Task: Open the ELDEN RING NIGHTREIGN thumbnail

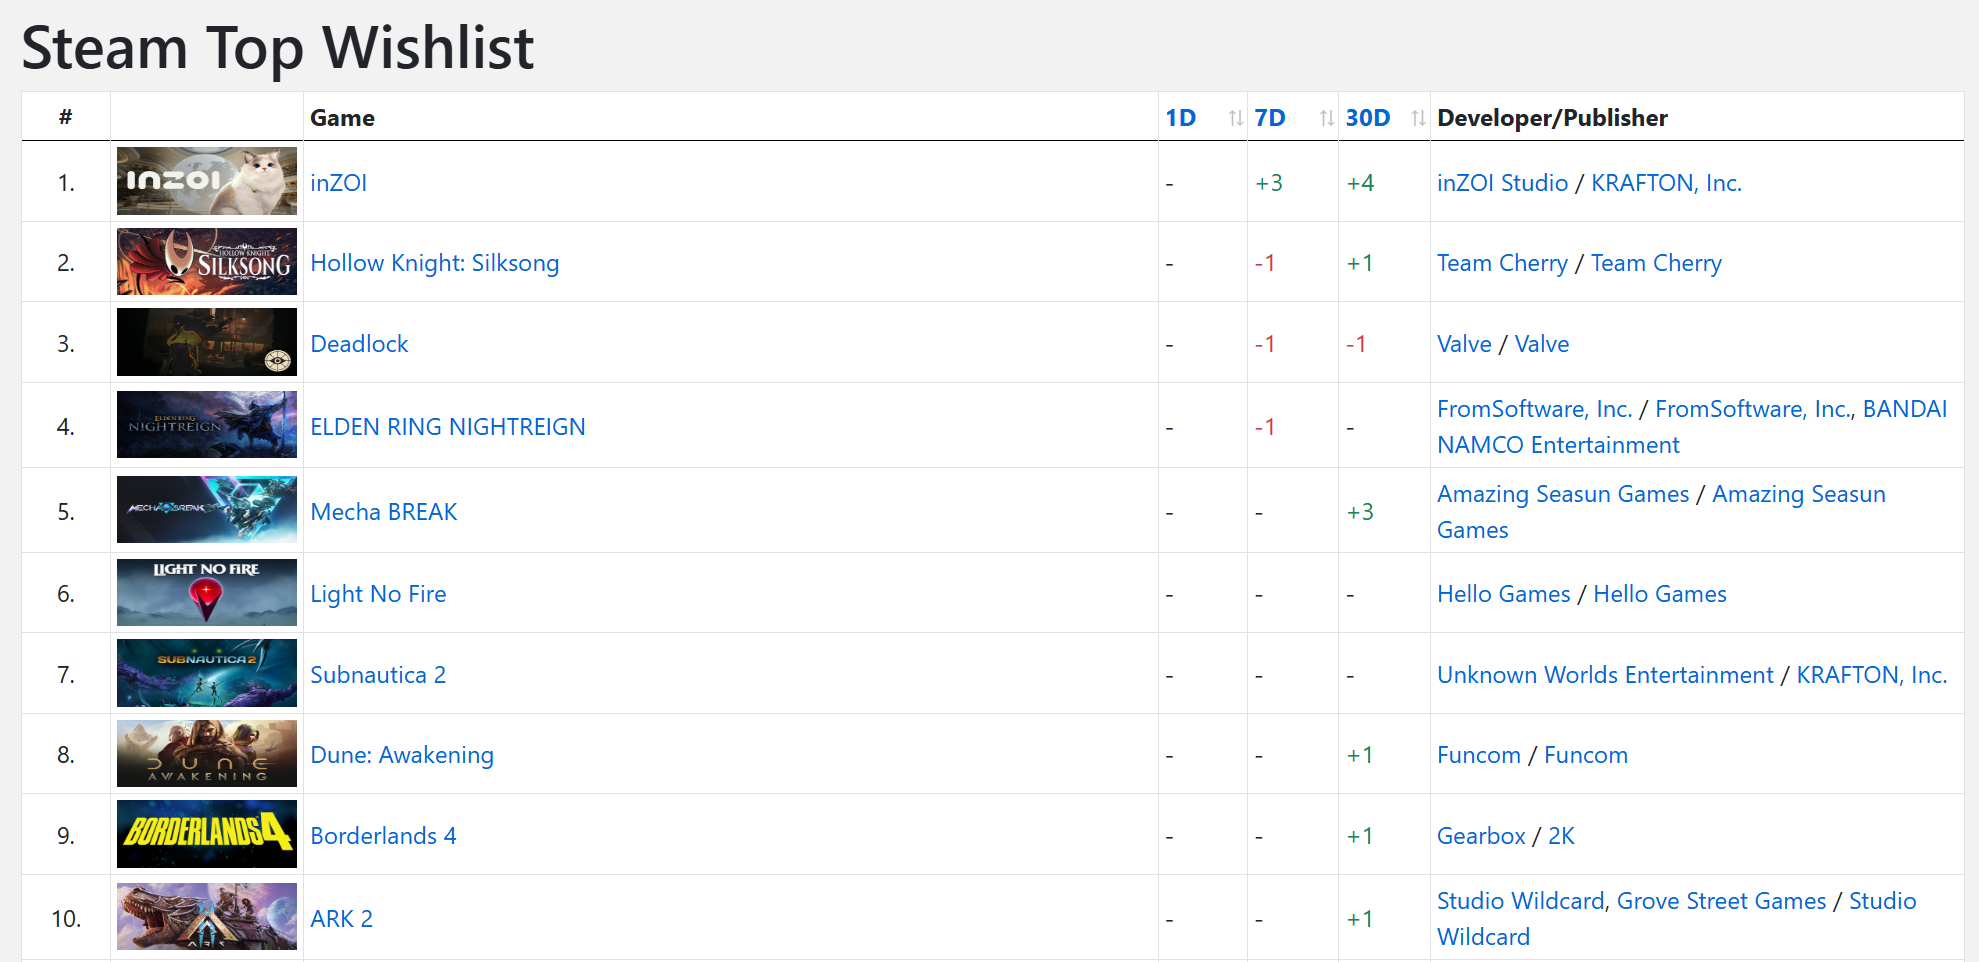Action: [x=207, y=425]
